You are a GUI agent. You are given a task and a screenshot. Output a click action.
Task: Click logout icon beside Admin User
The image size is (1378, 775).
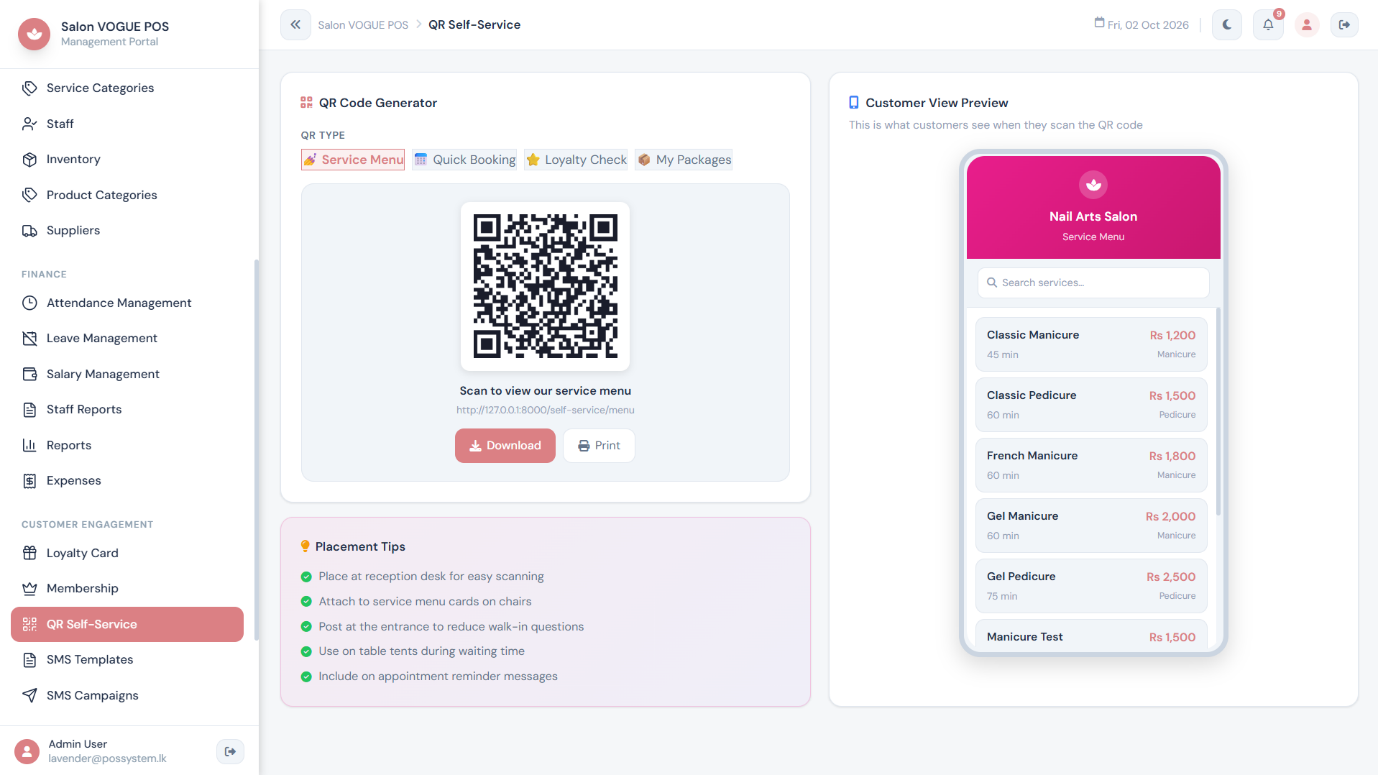(230, 752)
